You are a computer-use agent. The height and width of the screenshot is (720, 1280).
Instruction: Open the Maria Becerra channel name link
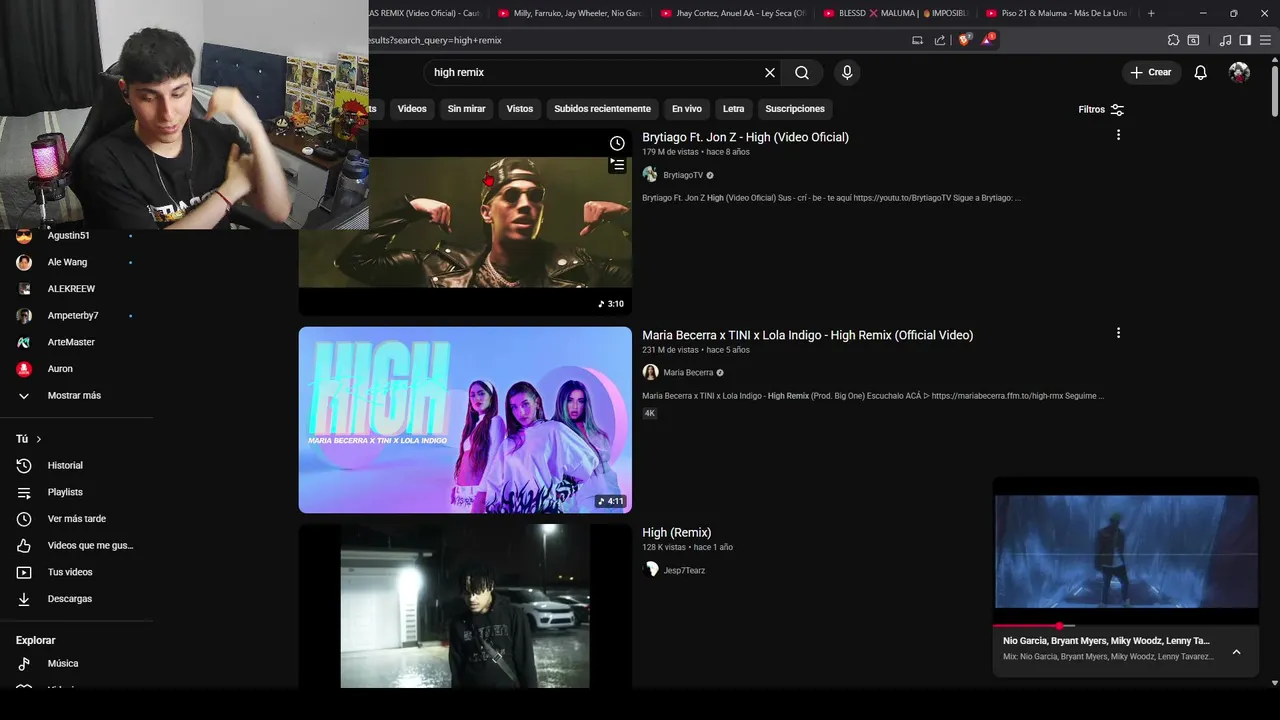tap(688, 372)
